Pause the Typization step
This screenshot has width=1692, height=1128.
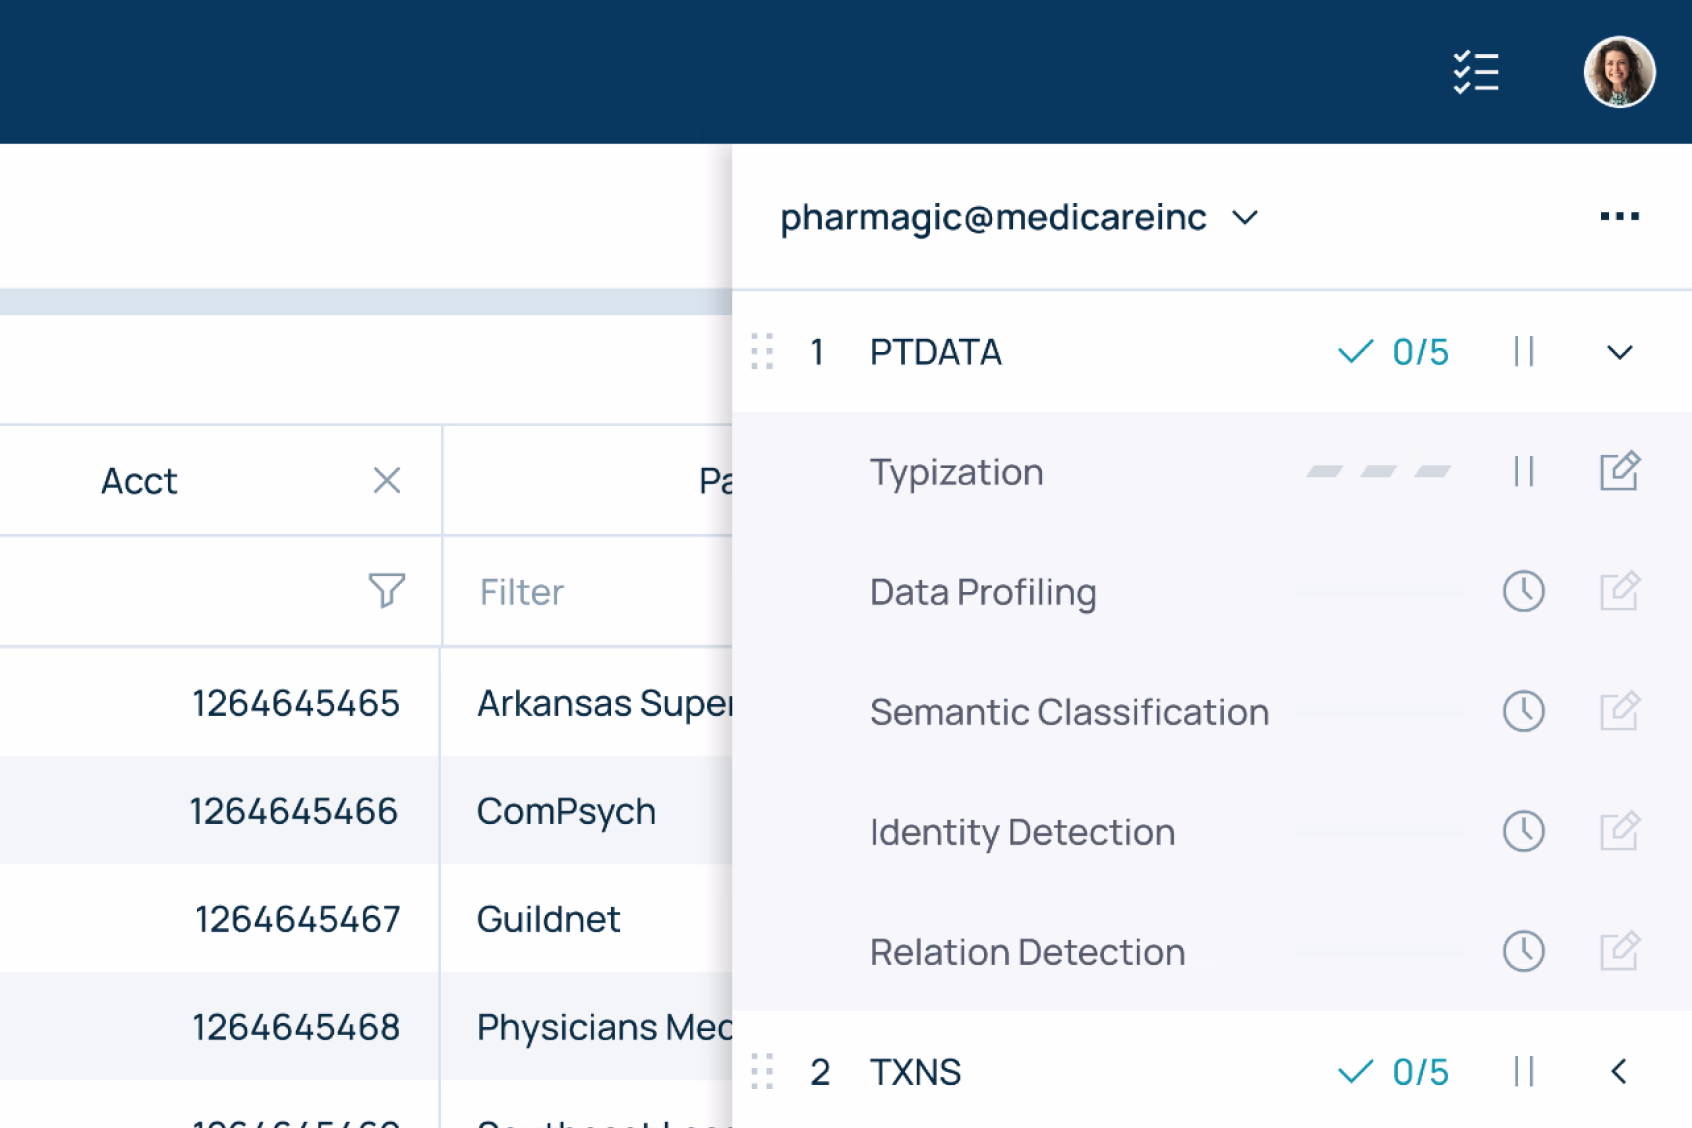(x=1524, y=472)
